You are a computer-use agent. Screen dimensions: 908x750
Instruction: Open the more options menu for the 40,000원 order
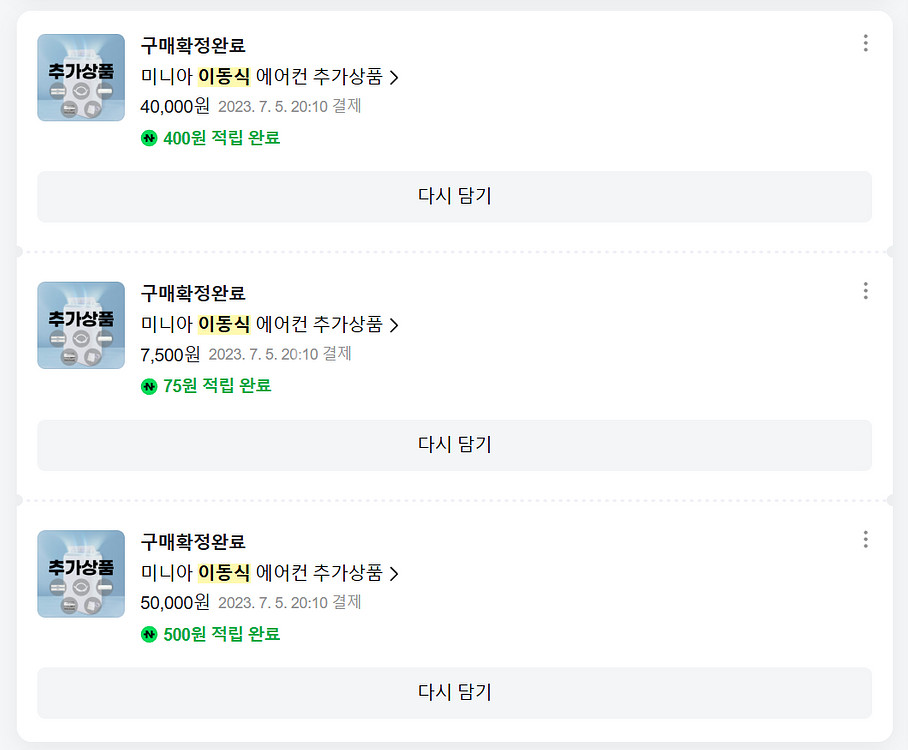point(865,43)
